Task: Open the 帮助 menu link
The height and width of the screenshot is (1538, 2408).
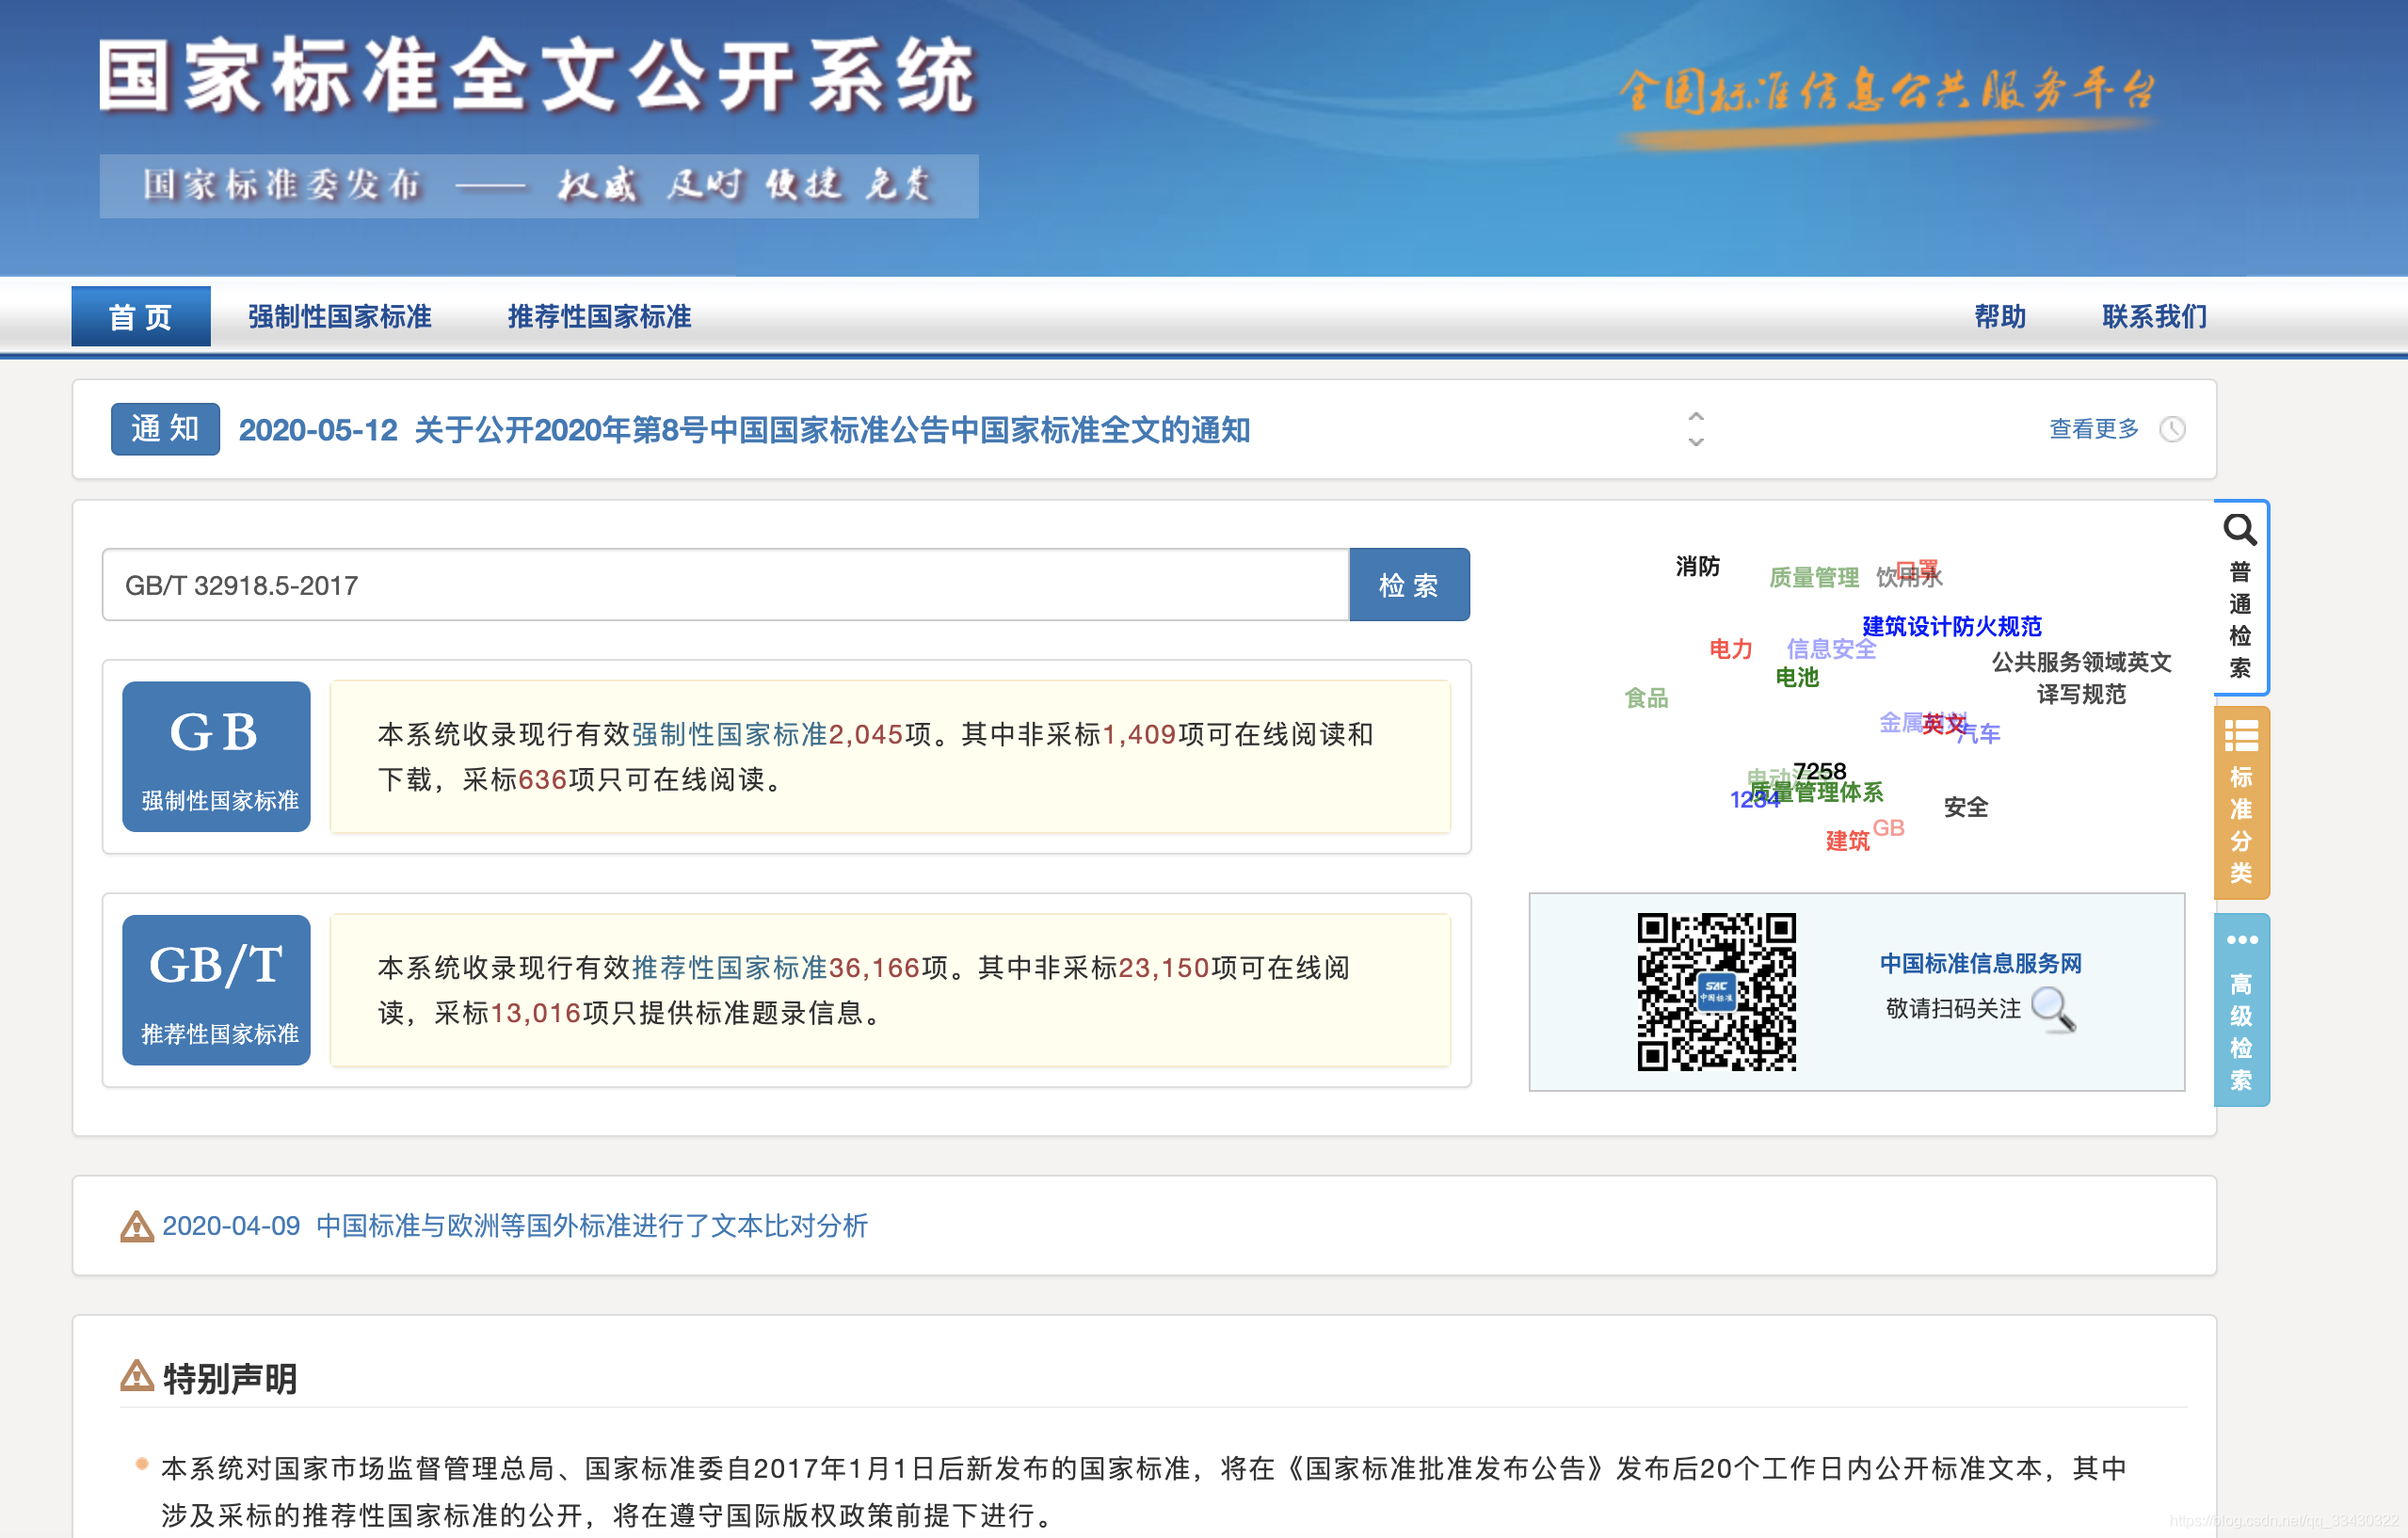Action: pyautogui.click(x=2000, y=317)
